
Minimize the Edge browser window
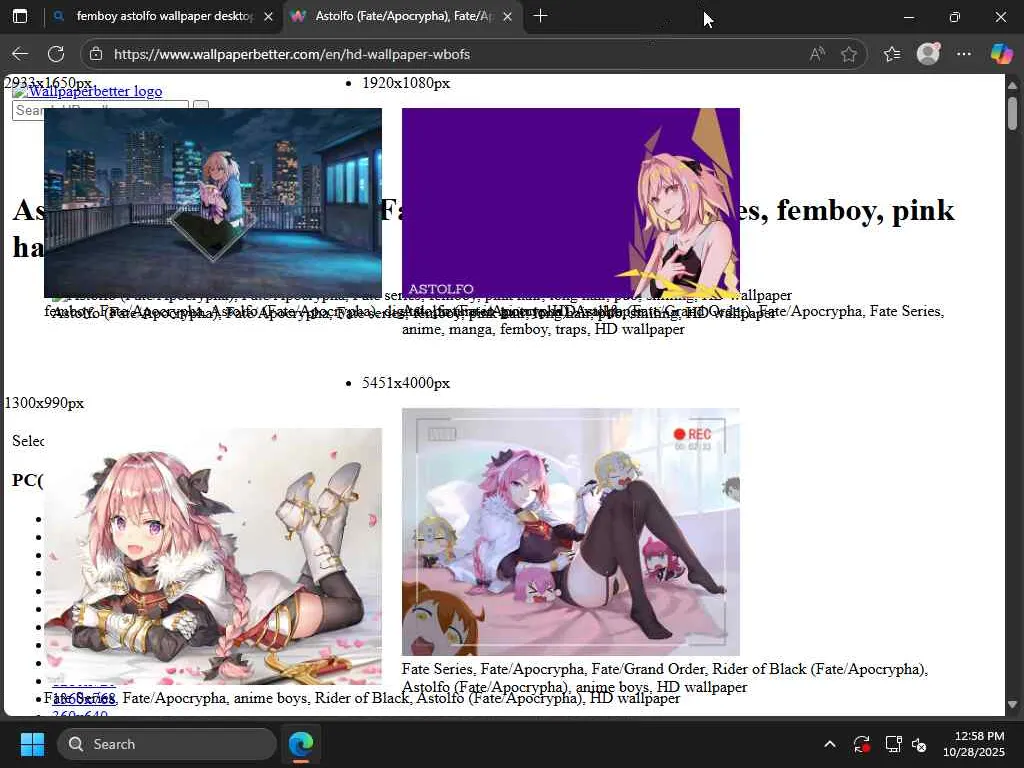[908, 17]
